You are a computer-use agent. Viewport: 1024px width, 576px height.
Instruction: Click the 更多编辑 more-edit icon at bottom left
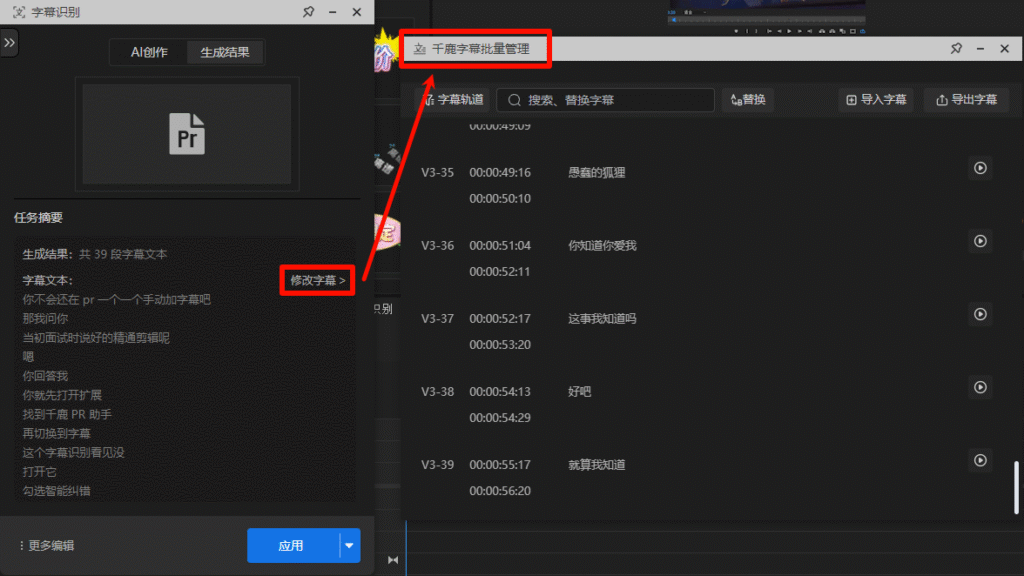point(23,545)
